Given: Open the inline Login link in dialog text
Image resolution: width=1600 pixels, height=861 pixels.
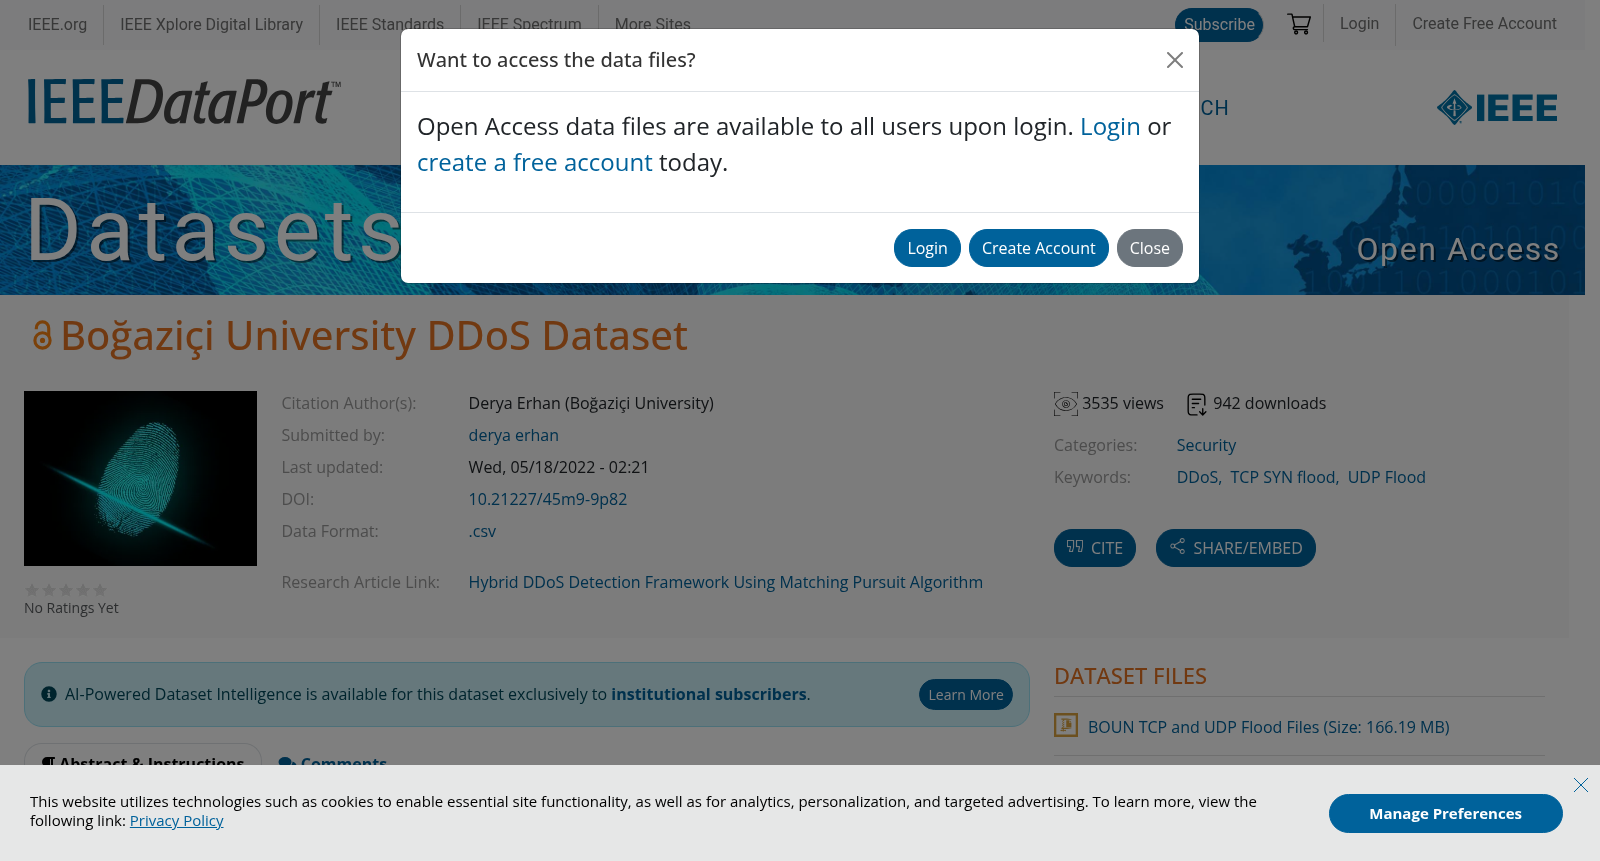Looking at the screenshot, I should 1110,127.
